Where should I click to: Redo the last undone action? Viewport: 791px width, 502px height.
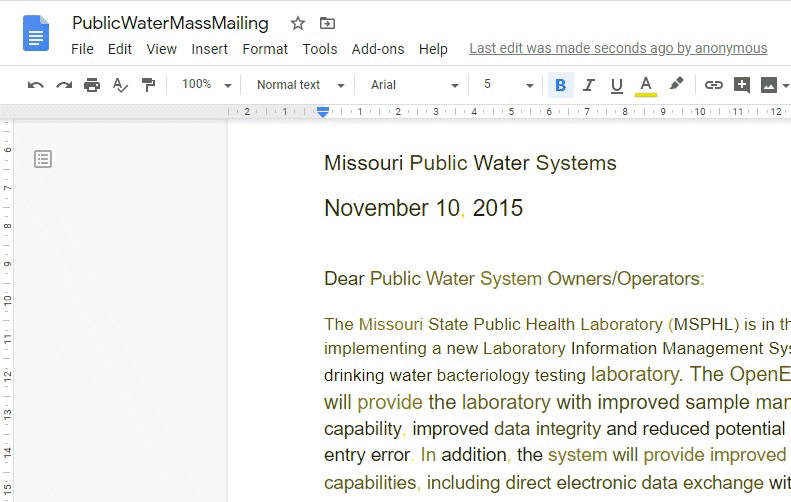pyautogui.click(x=64, y=85)
